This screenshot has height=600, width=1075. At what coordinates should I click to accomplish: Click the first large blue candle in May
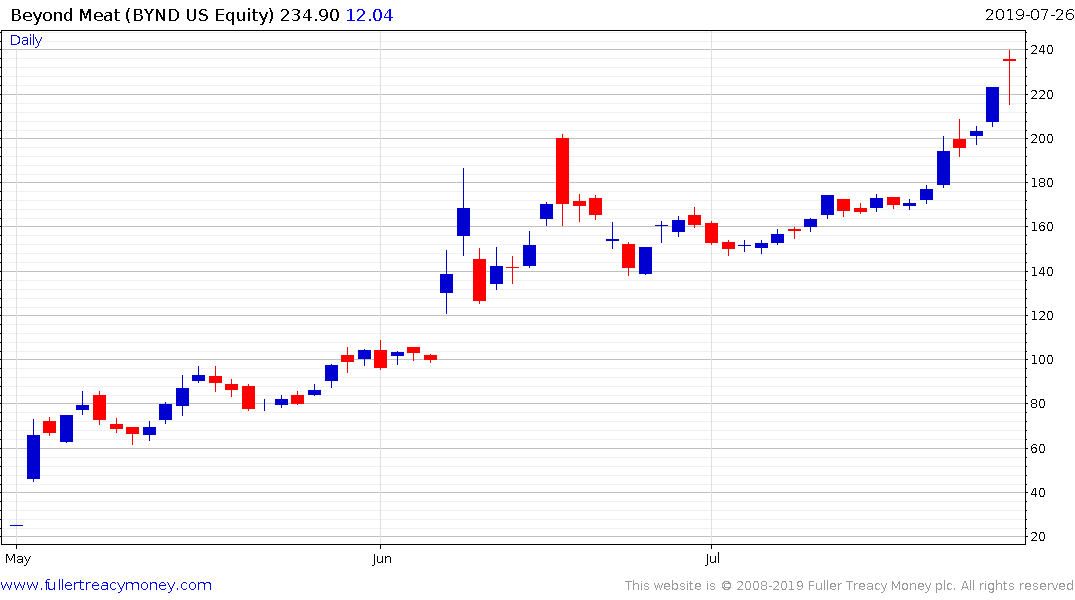[x=34, y=457]
